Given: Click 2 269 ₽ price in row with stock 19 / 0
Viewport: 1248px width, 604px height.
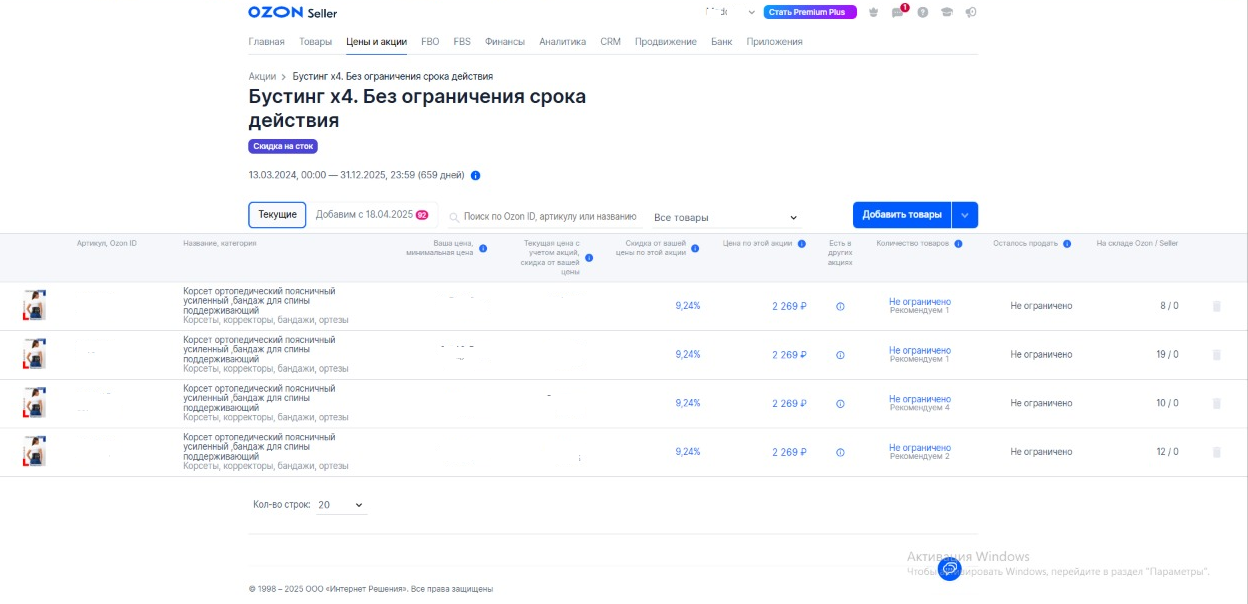Looking at the screenshot, I should [789, 355].
